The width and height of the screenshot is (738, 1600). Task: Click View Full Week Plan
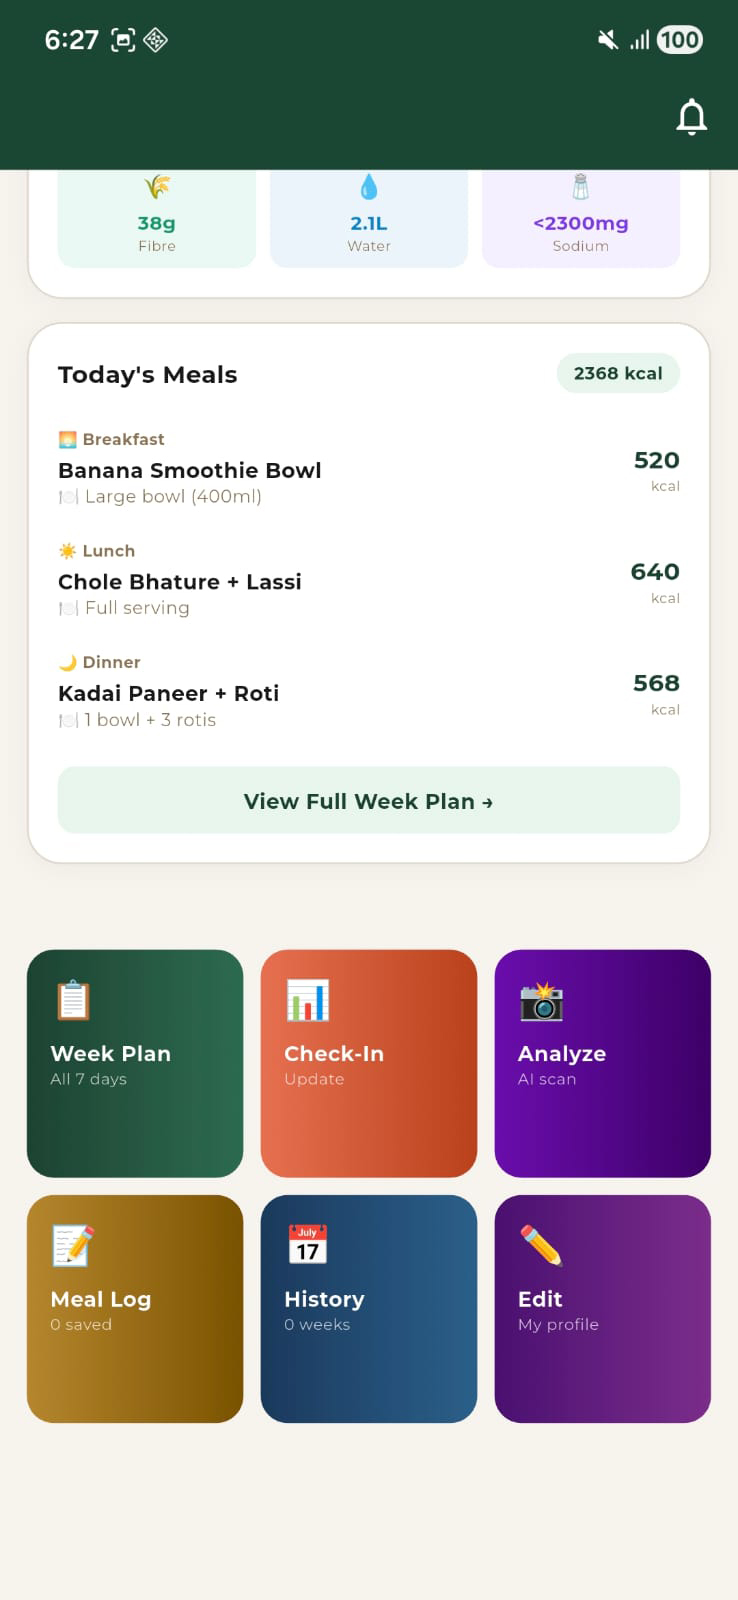pos(368,800)
